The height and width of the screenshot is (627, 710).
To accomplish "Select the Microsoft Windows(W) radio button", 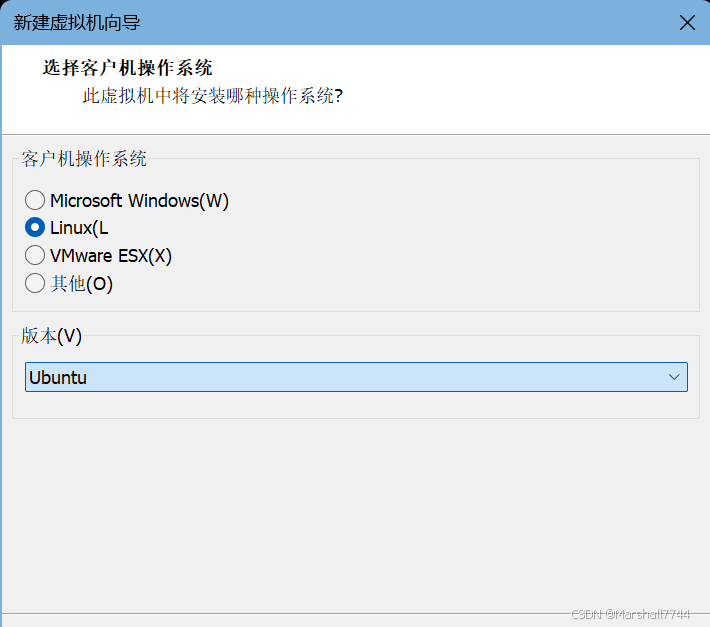I will click(x=35, y=200).
